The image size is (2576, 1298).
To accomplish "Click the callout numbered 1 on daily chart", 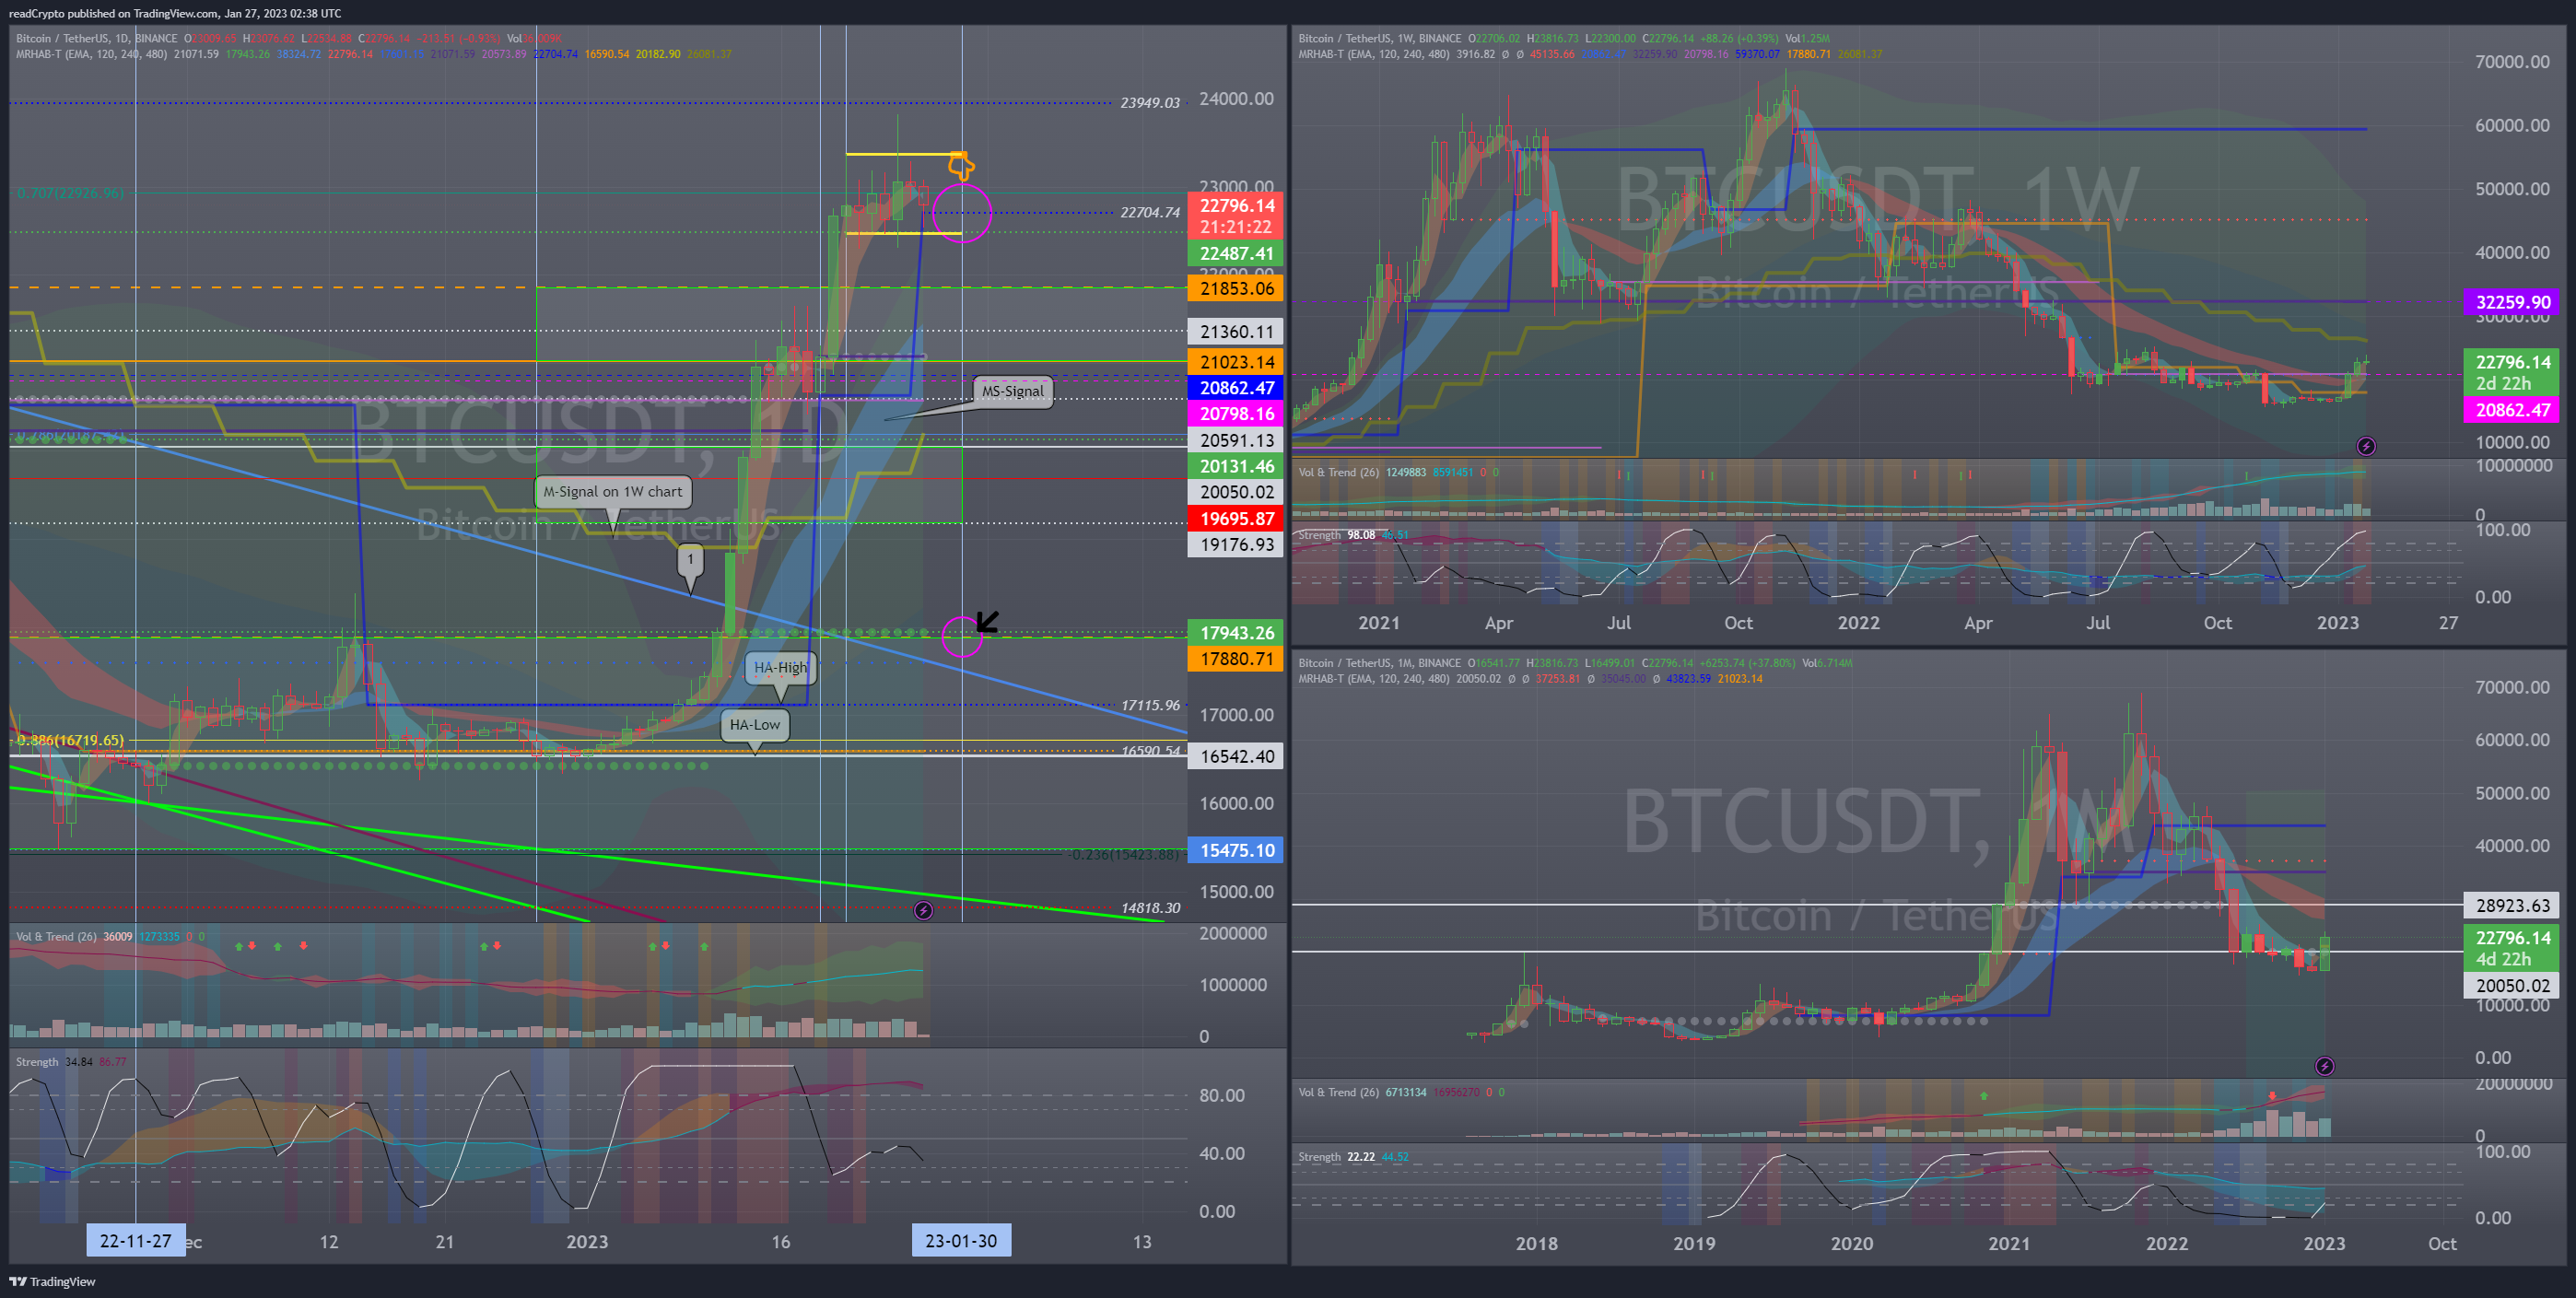I will point(690,560).
